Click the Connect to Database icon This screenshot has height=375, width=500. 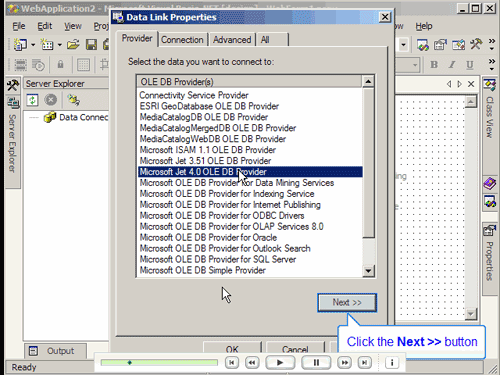coord(73,100)
